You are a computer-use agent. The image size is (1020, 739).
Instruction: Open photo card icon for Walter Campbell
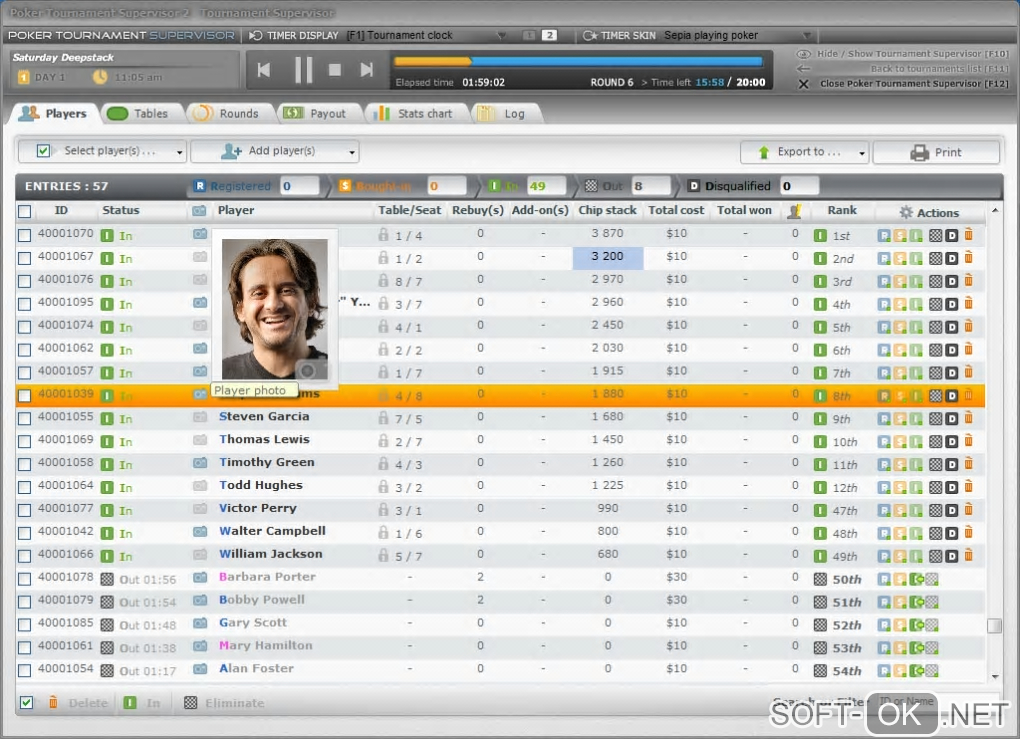(200, 531)
